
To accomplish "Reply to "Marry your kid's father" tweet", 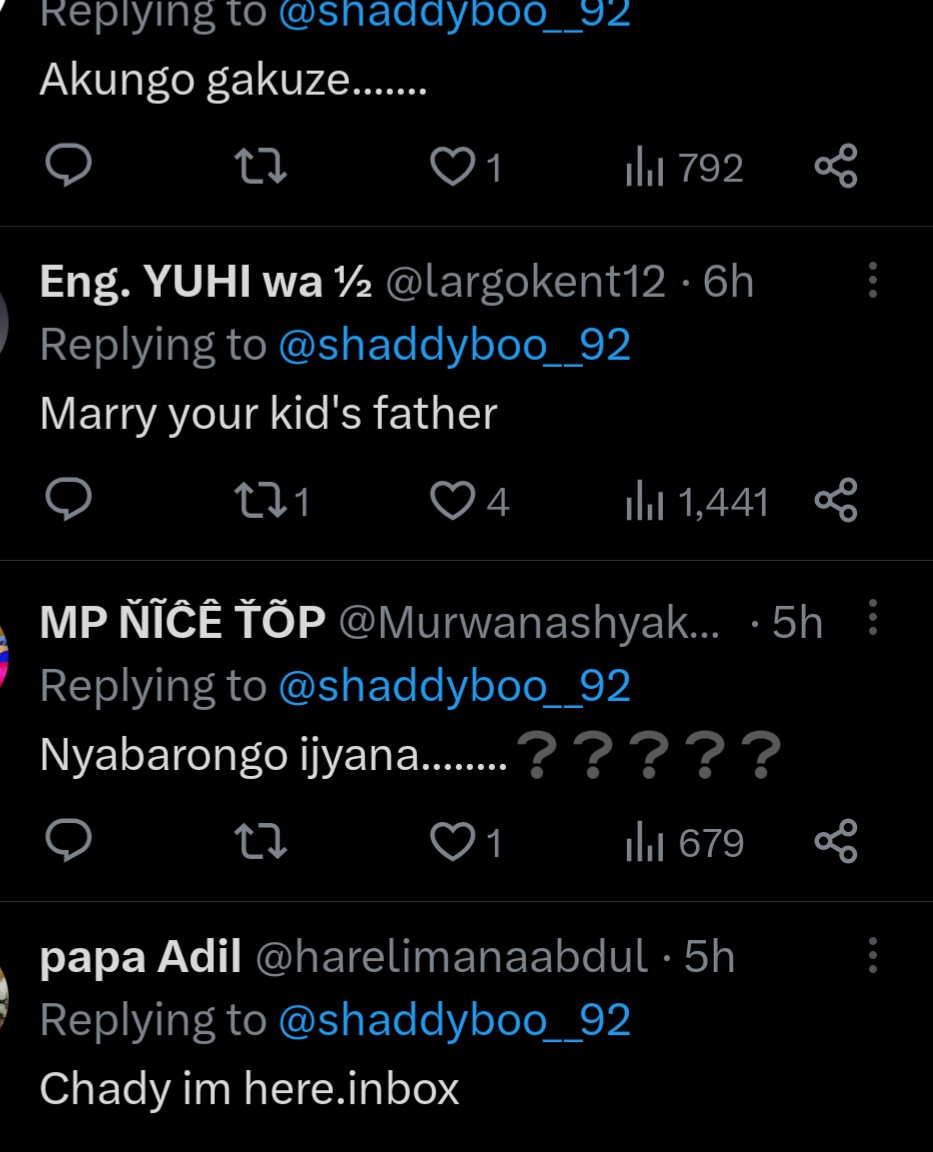I will 69,500.
